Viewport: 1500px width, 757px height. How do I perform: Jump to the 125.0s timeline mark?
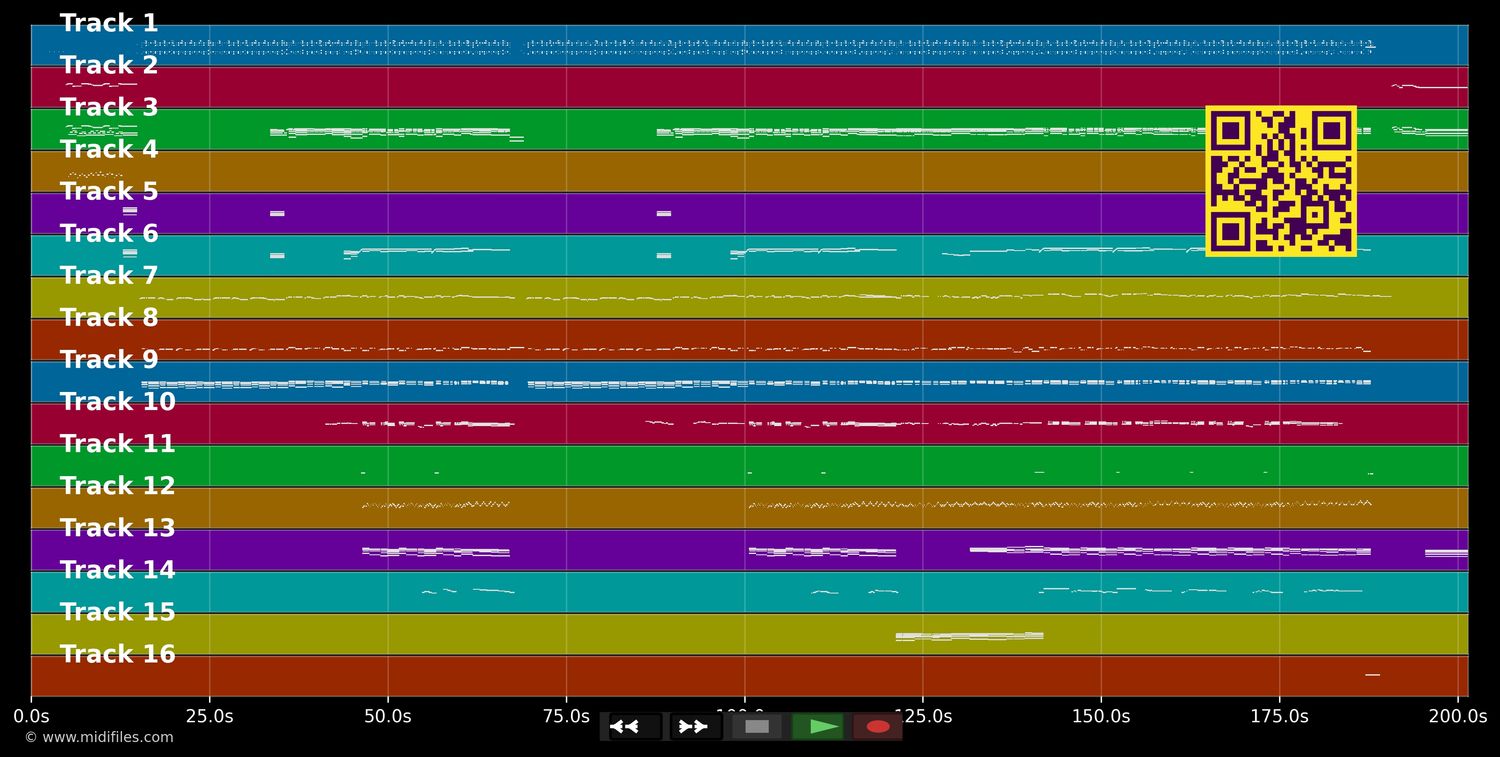coord(923,716)
